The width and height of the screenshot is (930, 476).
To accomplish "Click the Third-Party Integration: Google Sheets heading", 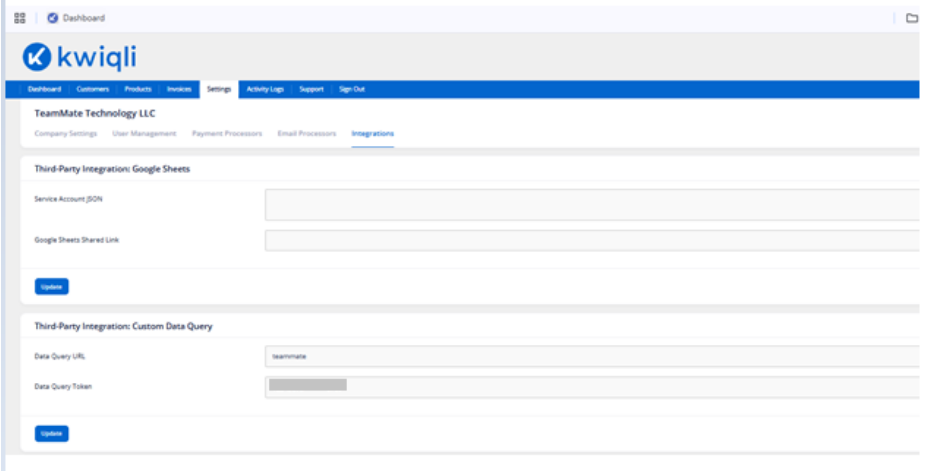I will click(112, 169).
